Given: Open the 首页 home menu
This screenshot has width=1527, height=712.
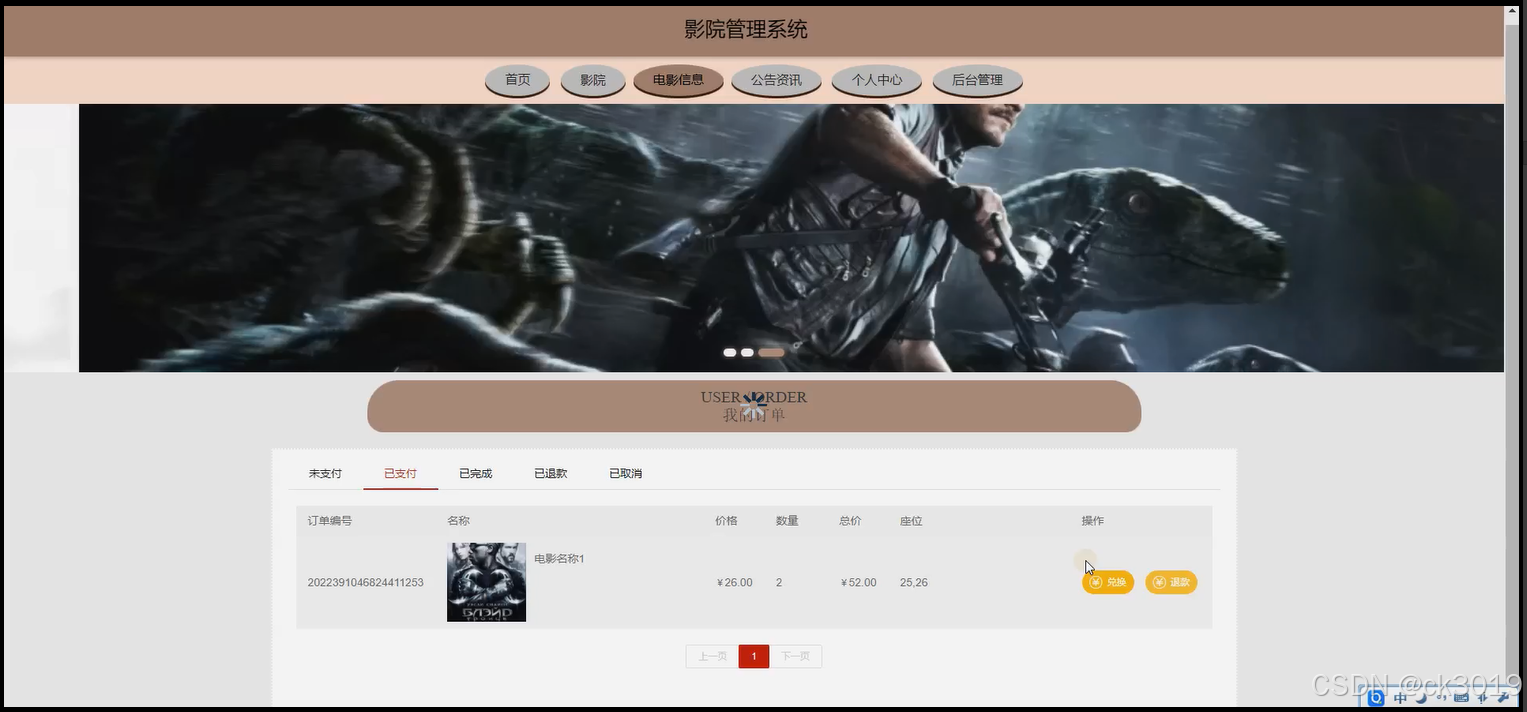Looking at the screenshot, I should [517, 80].
